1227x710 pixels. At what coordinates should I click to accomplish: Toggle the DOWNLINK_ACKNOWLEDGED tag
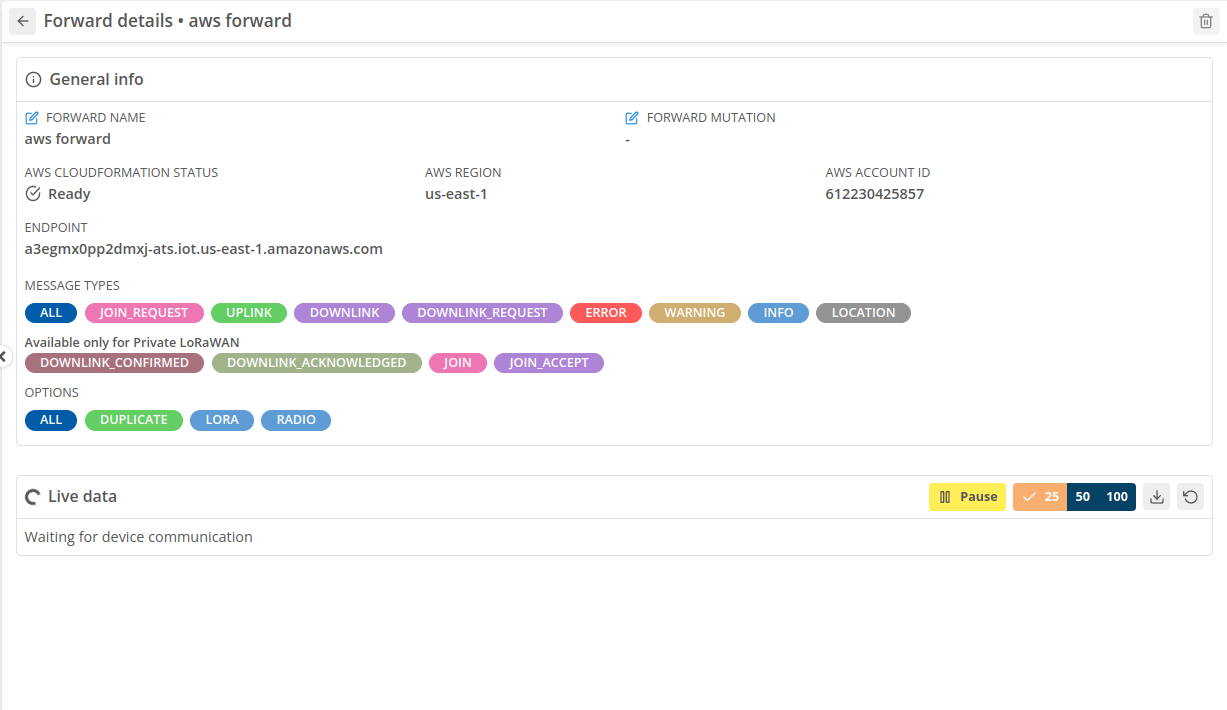tap(317, 363)
